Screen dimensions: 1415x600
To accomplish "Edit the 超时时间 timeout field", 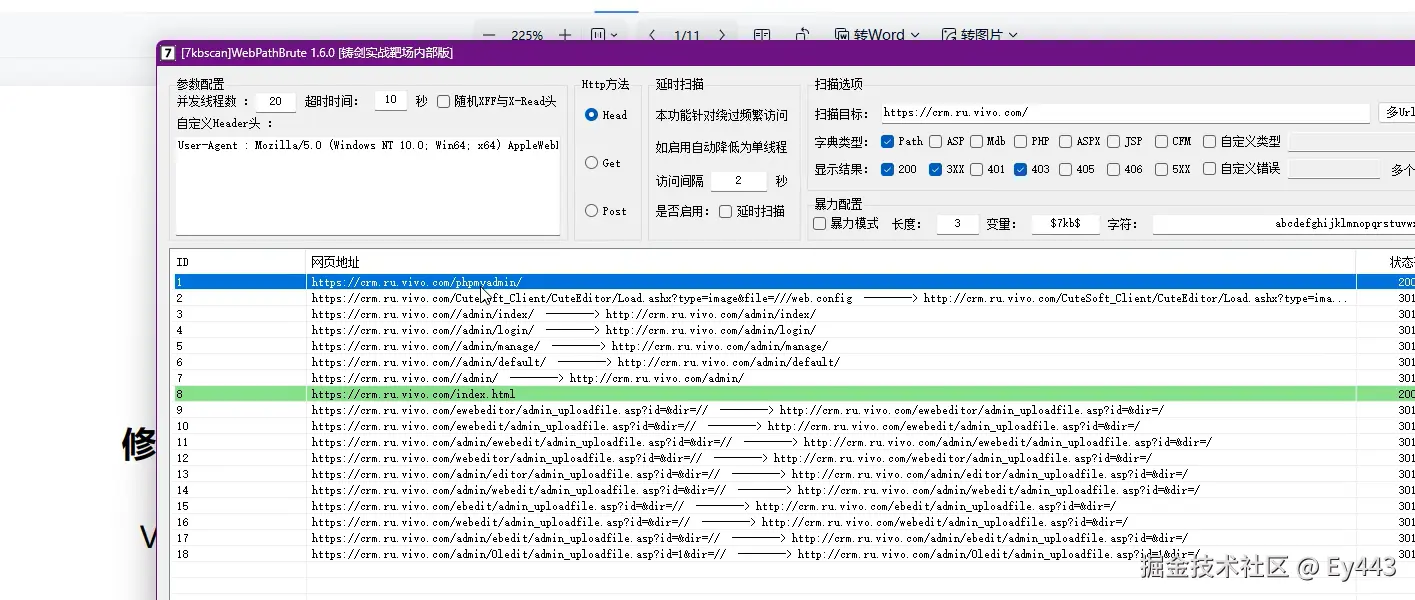I will 390,101.
